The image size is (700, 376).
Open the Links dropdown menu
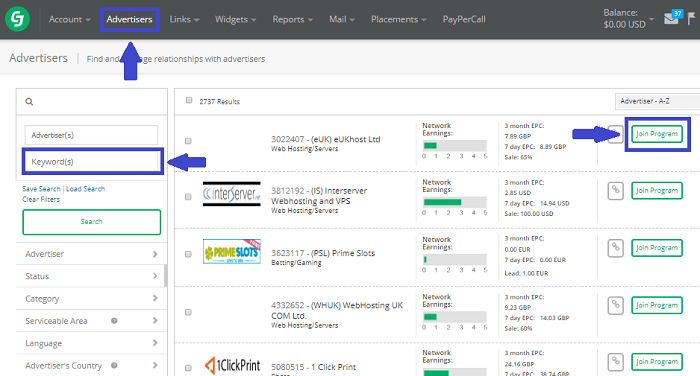tap(184, 19)
